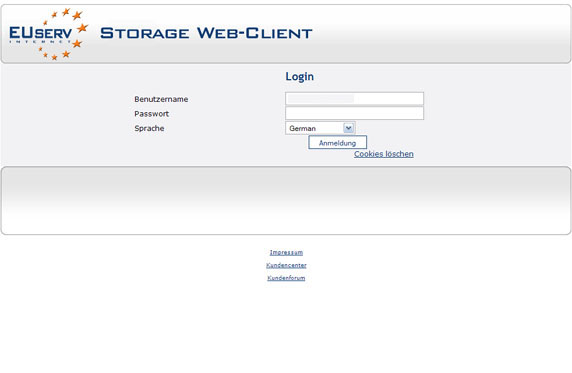Click the Storage Web-Client title
Screen dimensions: 572x373
click(x=206, y=33)
